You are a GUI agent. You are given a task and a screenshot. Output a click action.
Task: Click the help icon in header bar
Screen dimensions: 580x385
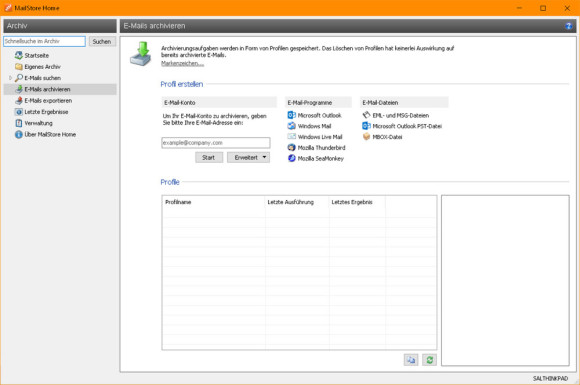click(x=569, y=26)
